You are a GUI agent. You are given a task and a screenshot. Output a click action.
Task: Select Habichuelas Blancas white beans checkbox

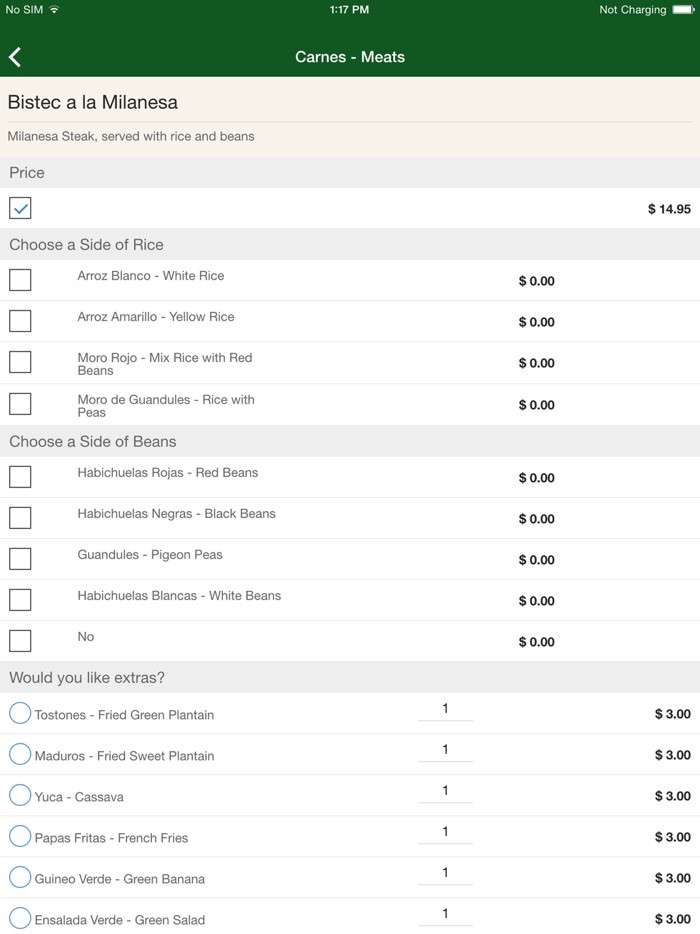point(20,600)
